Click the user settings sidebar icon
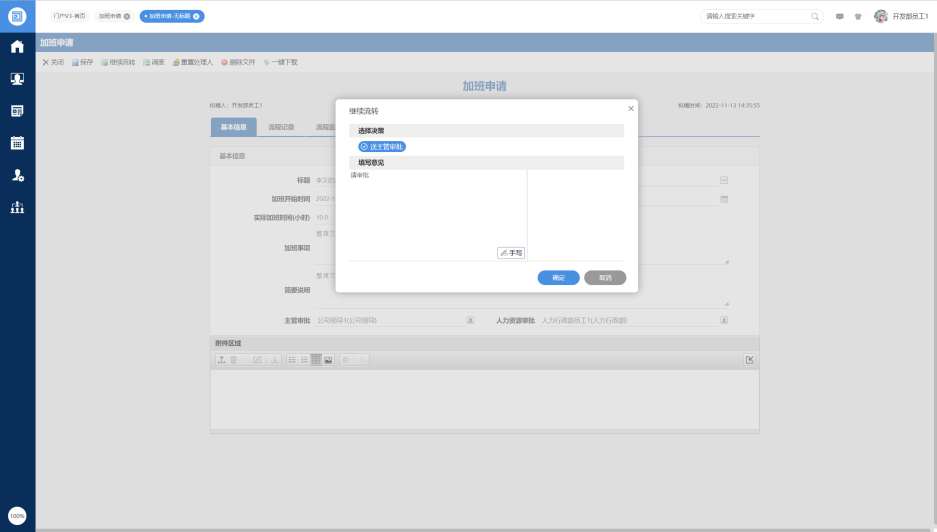The width and height of the screenshot is (937, 532). click(17, 175)
